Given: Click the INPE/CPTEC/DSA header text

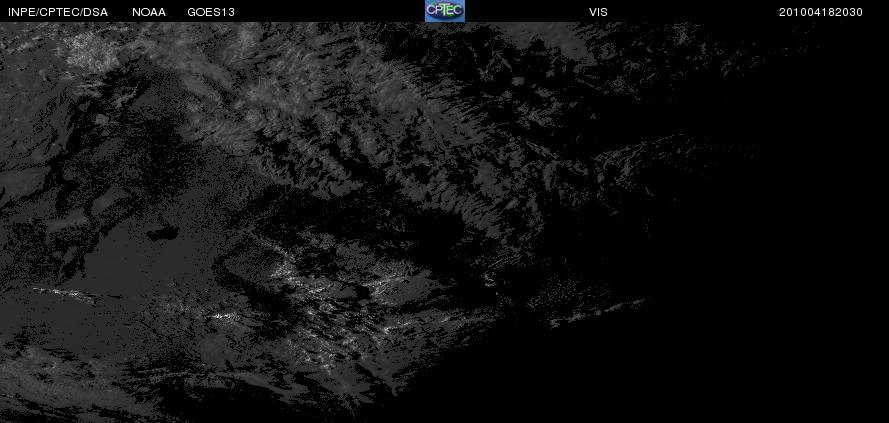Looking at the screenshot, I should (58, 12).
